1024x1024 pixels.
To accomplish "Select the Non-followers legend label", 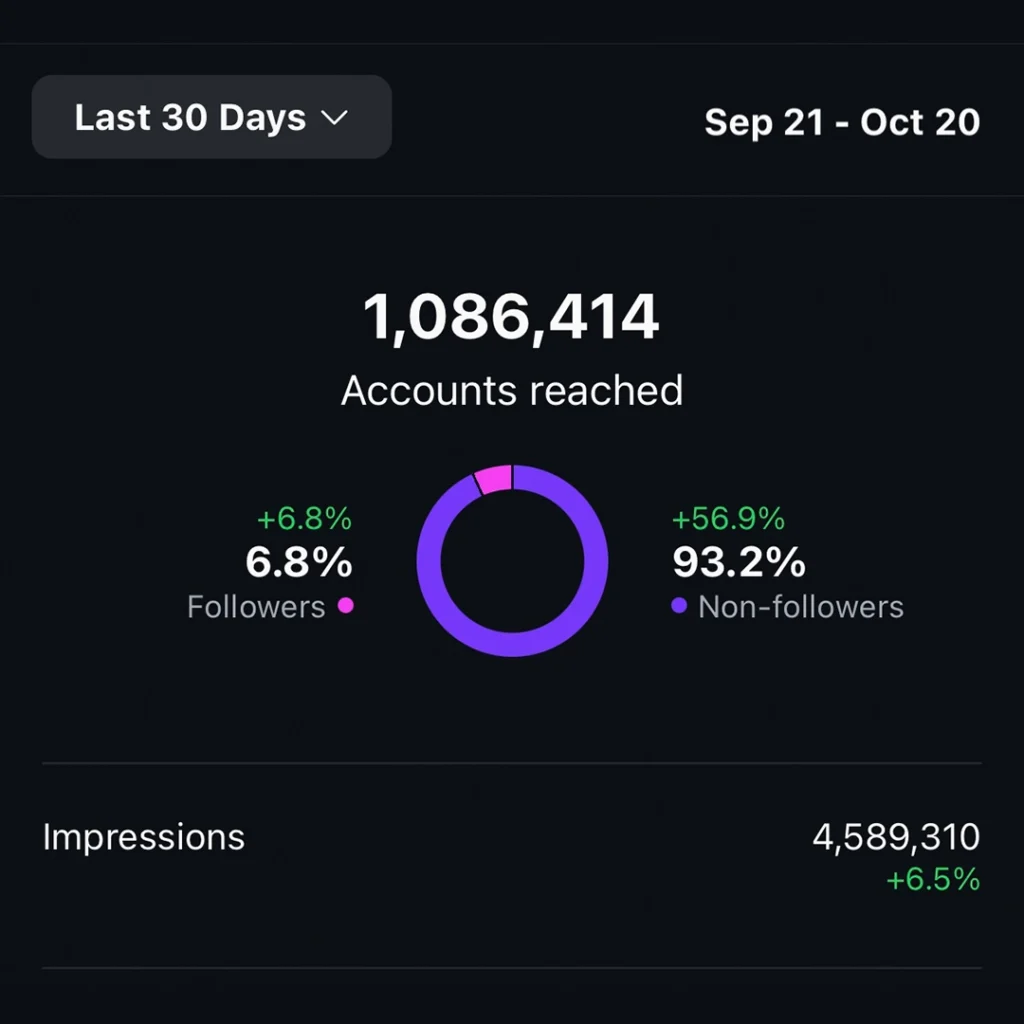I will tap(800, 606).
